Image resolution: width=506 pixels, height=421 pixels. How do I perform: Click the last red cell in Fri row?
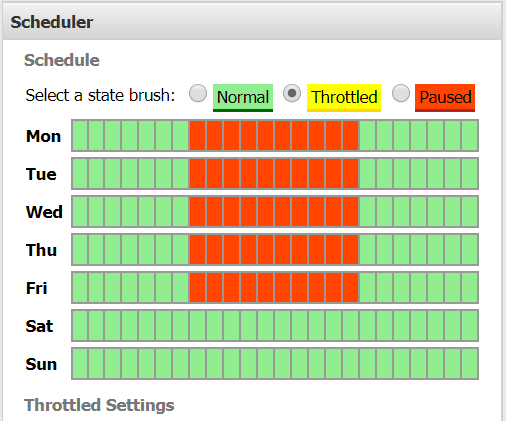pos(350,288)
